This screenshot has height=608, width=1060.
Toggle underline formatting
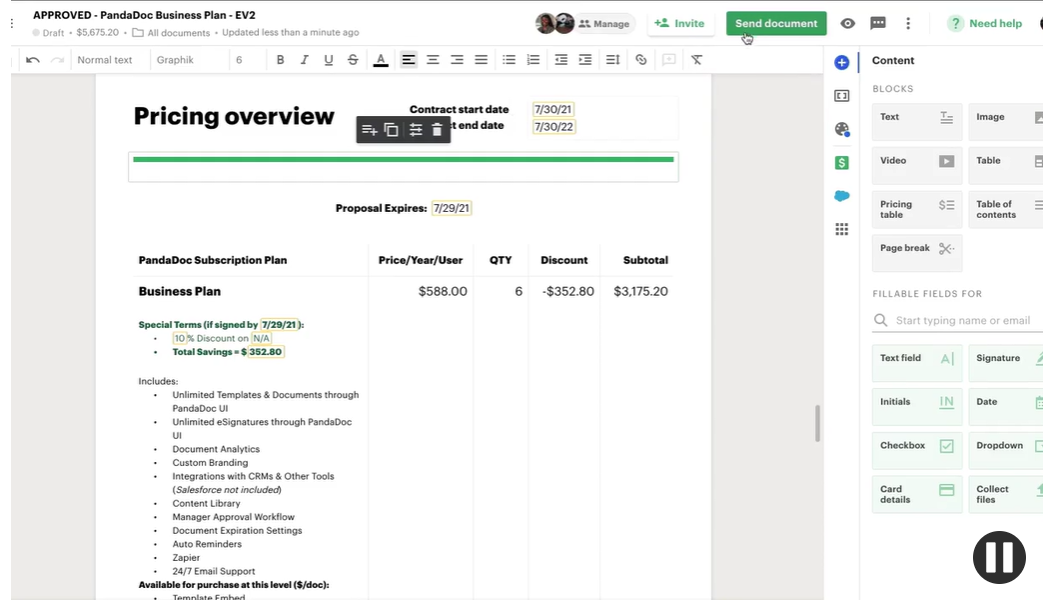tap(329, 60)
